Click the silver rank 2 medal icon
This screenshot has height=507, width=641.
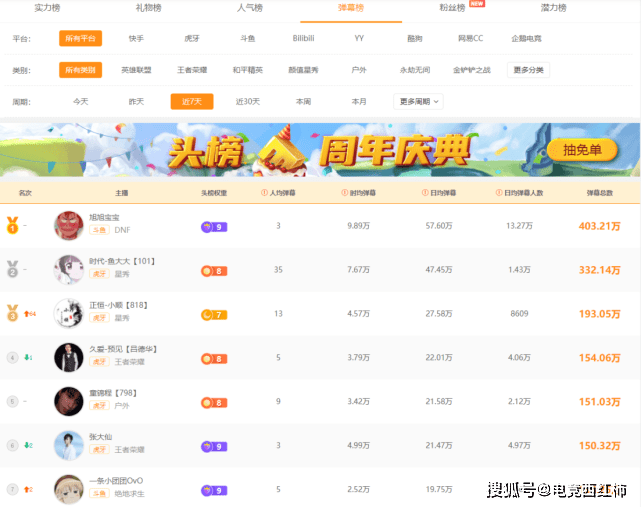point(13,269)
